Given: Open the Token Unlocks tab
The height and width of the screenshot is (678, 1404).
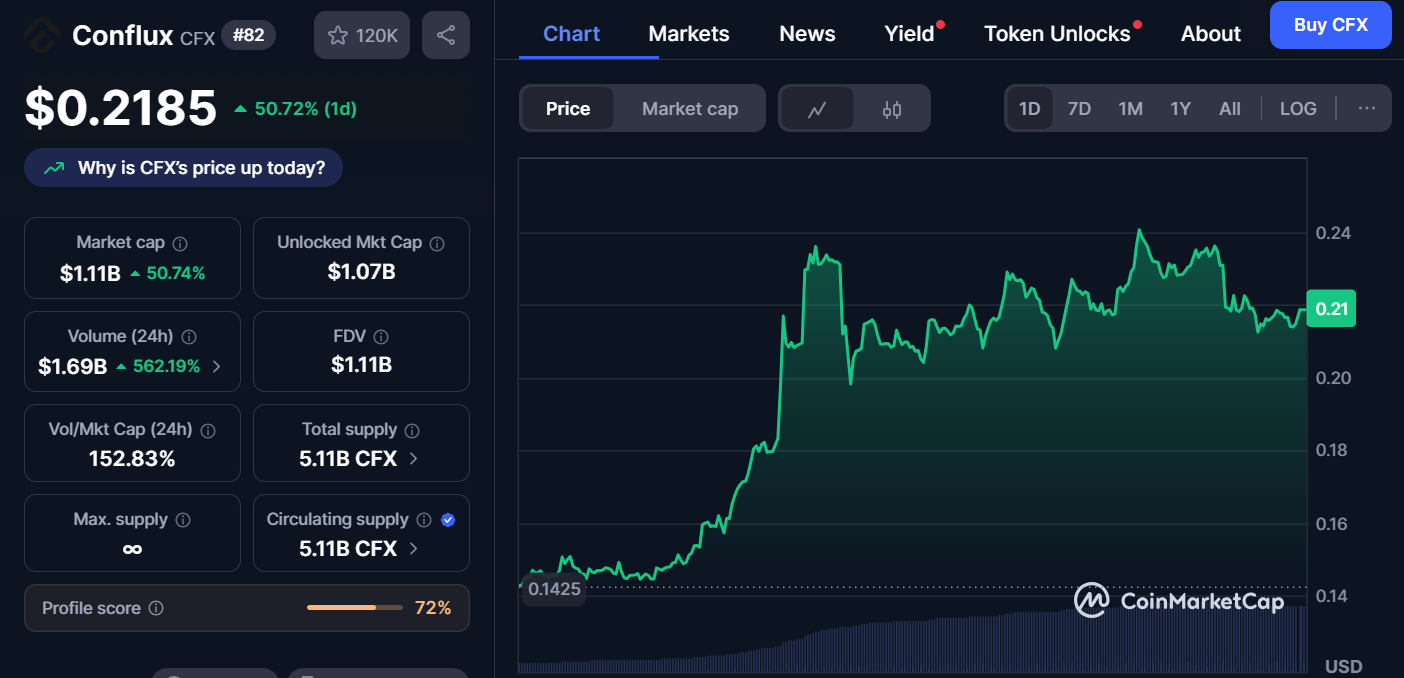Looking at the screenshot, I should coord(1057,34).
